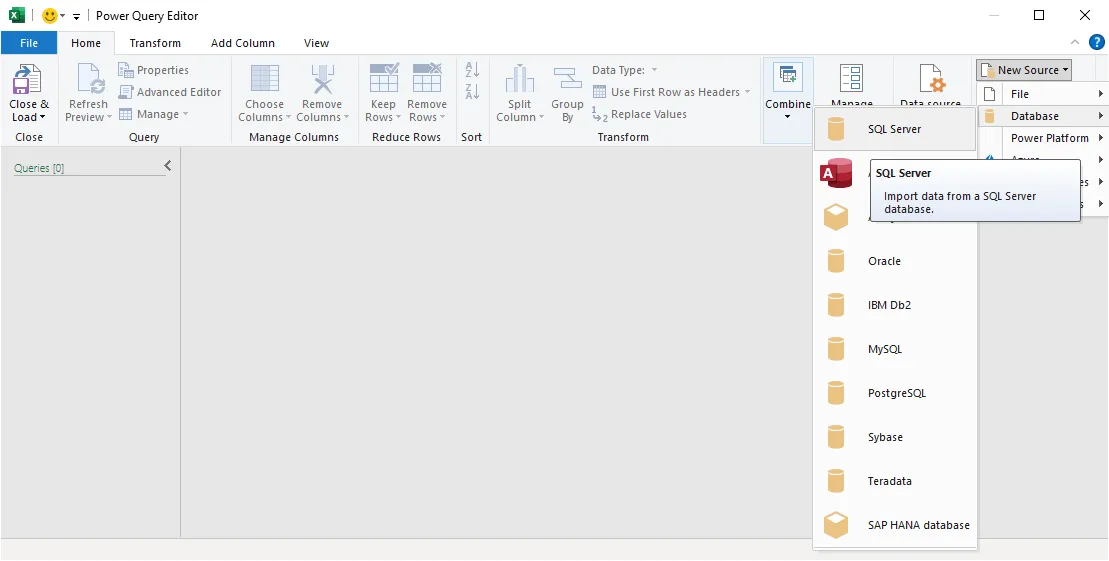Viewport: 1109px width, 561px height.
Task: Open the Advanced Editor
Action: (x=170, y=92)
